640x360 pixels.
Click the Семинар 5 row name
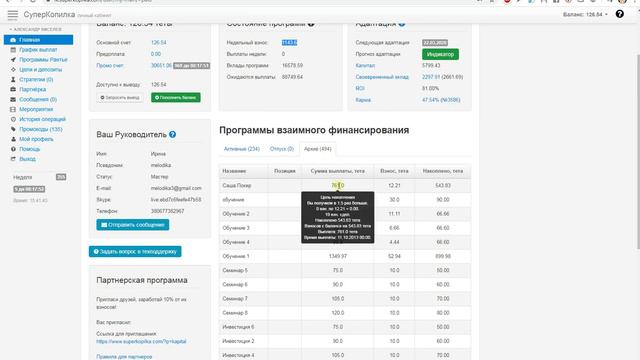click(235, 271)
